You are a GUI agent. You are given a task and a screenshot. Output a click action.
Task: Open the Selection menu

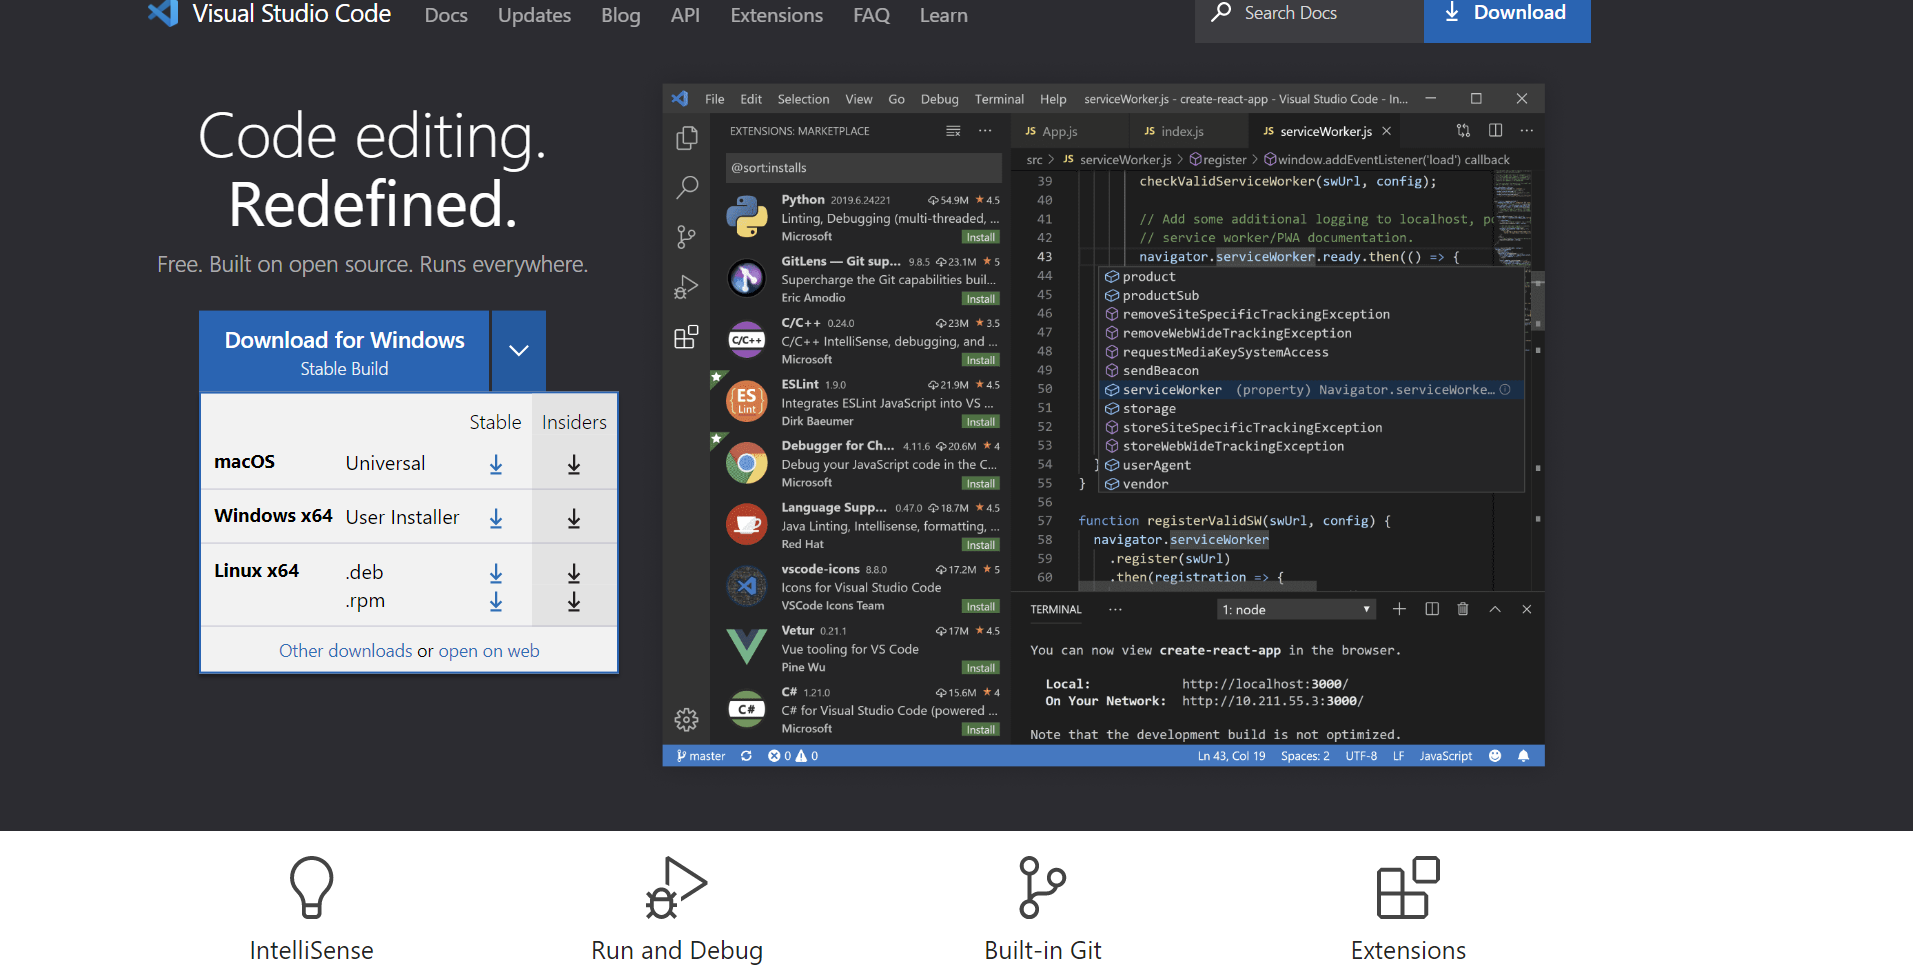(x=803, y=99)
